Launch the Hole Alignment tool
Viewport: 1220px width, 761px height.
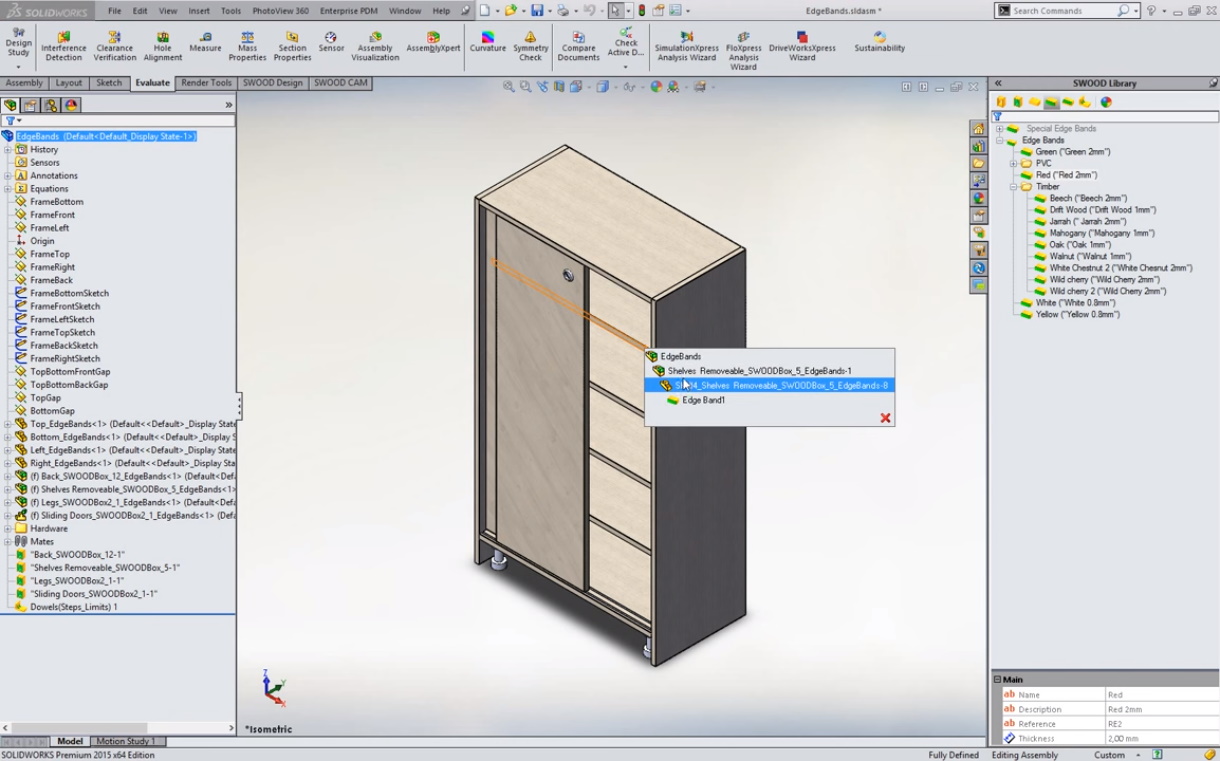[x=162, y=46]
